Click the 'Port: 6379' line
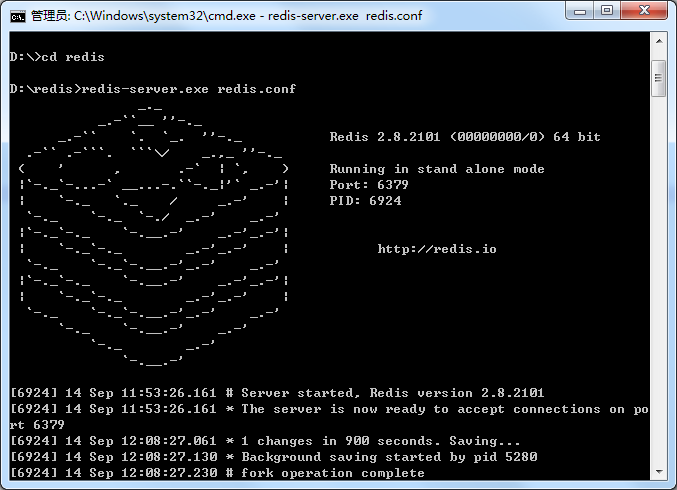This screenshot has width=677, height=490. tap(369, 185)
